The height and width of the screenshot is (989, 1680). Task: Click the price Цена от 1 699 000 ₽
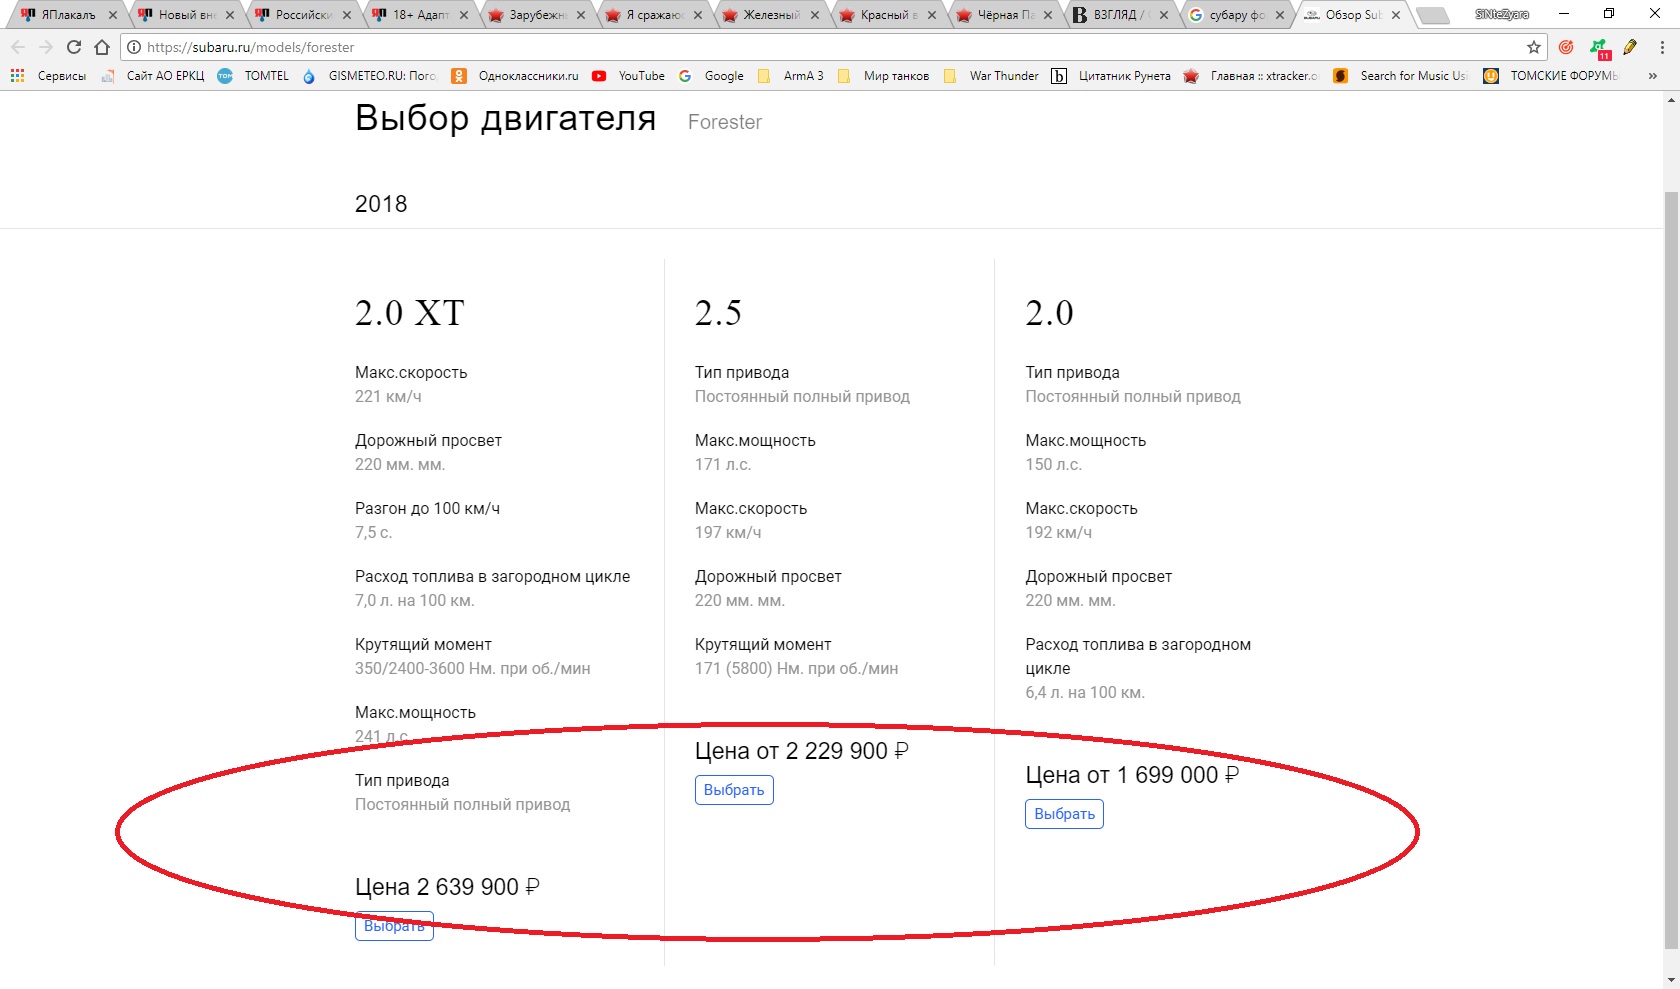1132,775
